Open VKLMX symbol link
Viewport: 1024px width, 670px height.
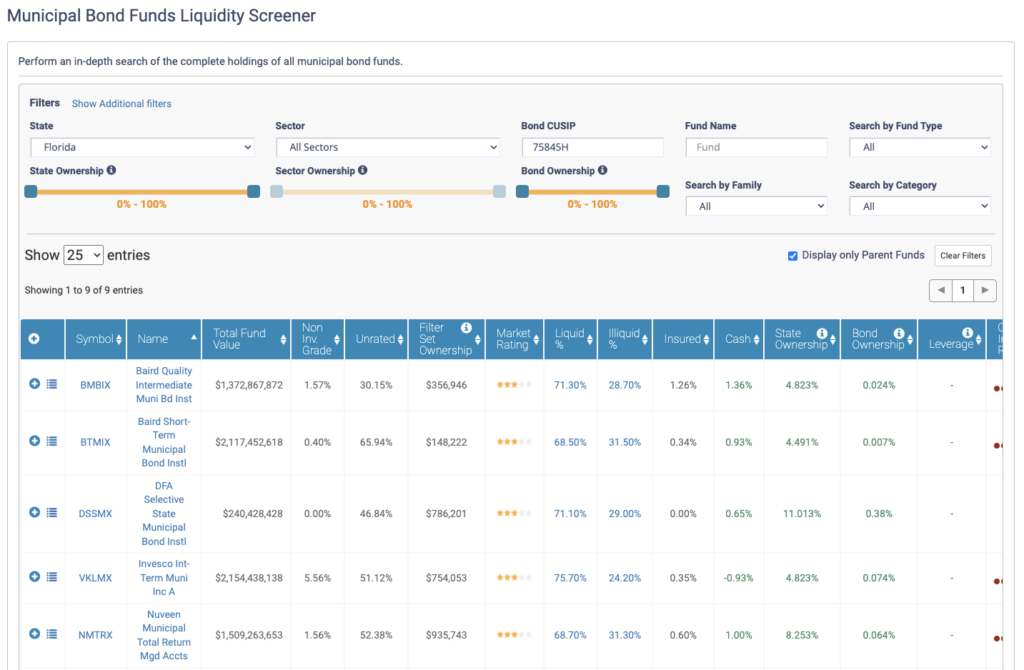[x=95, y=577]
